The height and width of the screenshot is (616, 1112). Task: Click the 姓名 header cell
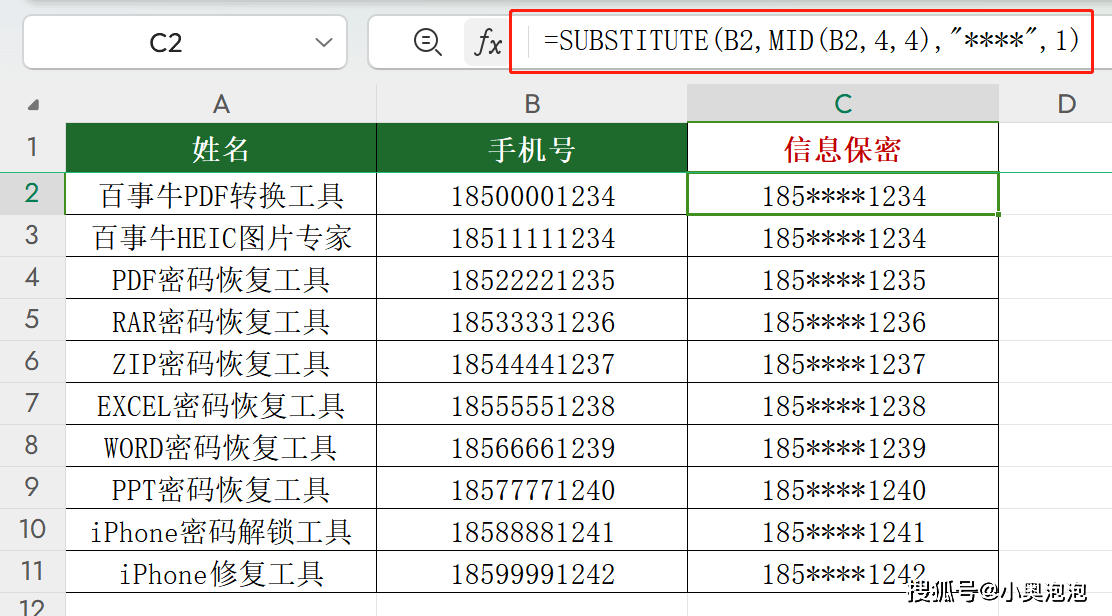[x=221, y=149]
